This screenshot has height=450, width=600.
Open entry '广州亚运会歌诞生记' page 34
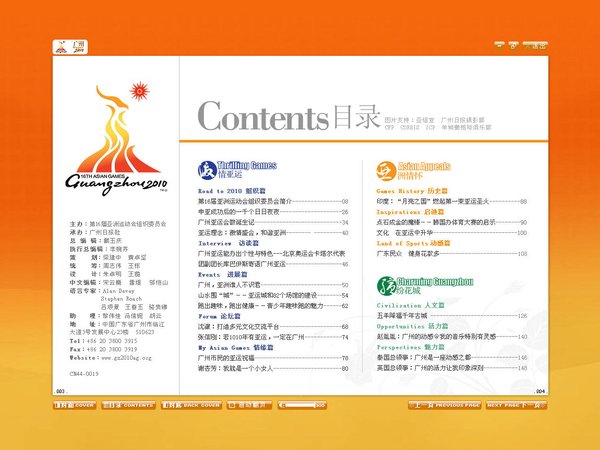(273, 222)
